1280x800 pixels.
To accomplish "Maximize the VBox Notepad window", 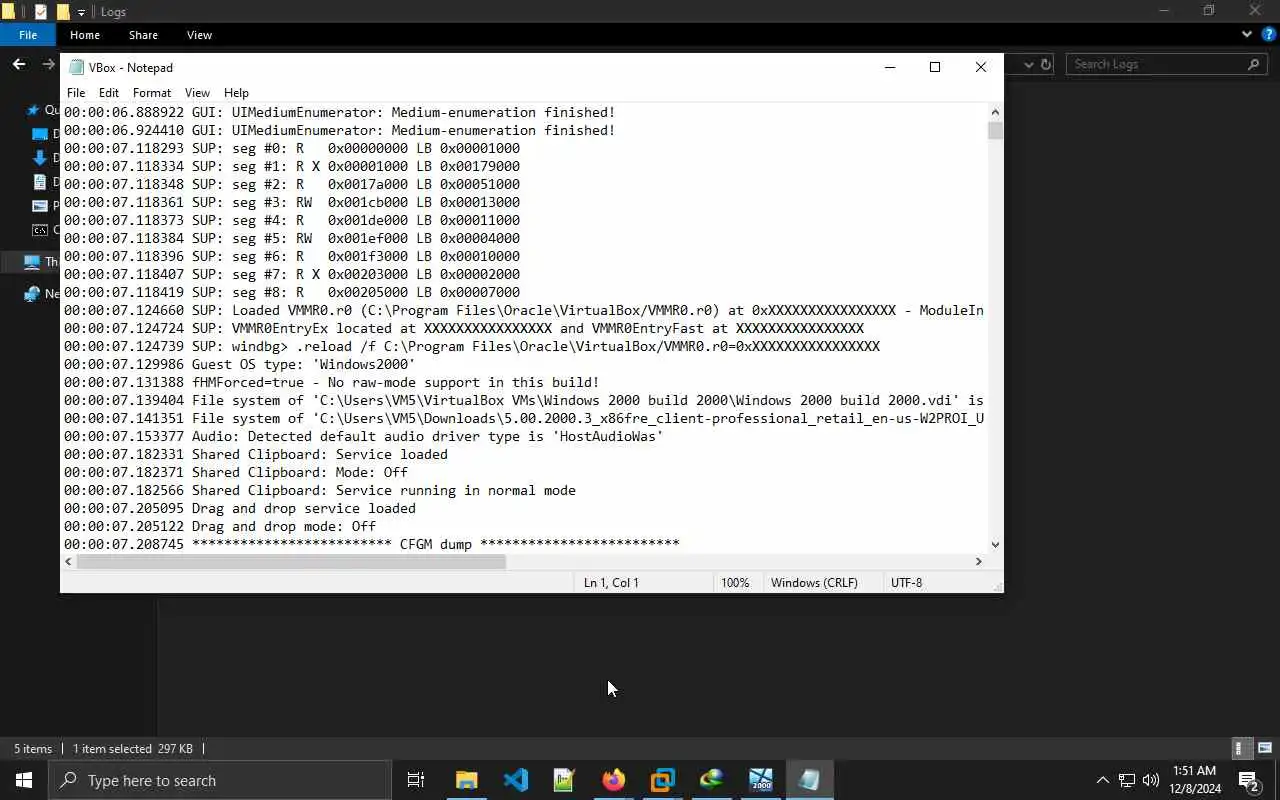I will (935, 67).
